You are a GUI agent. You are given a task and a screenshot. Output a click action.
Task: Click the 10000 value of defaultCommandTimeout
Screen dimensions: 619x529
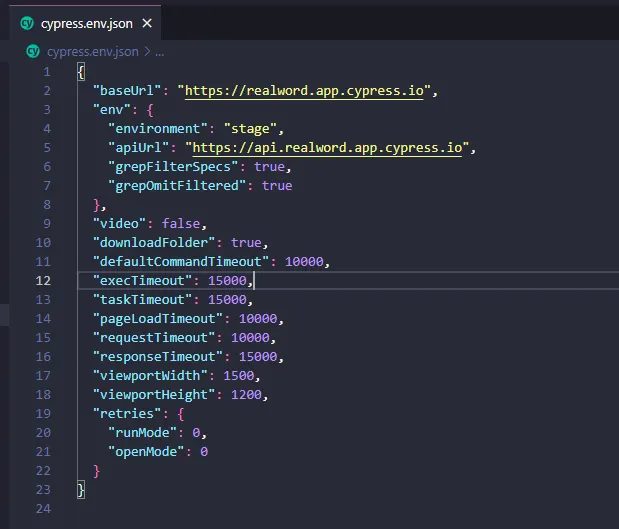point(304,262)
